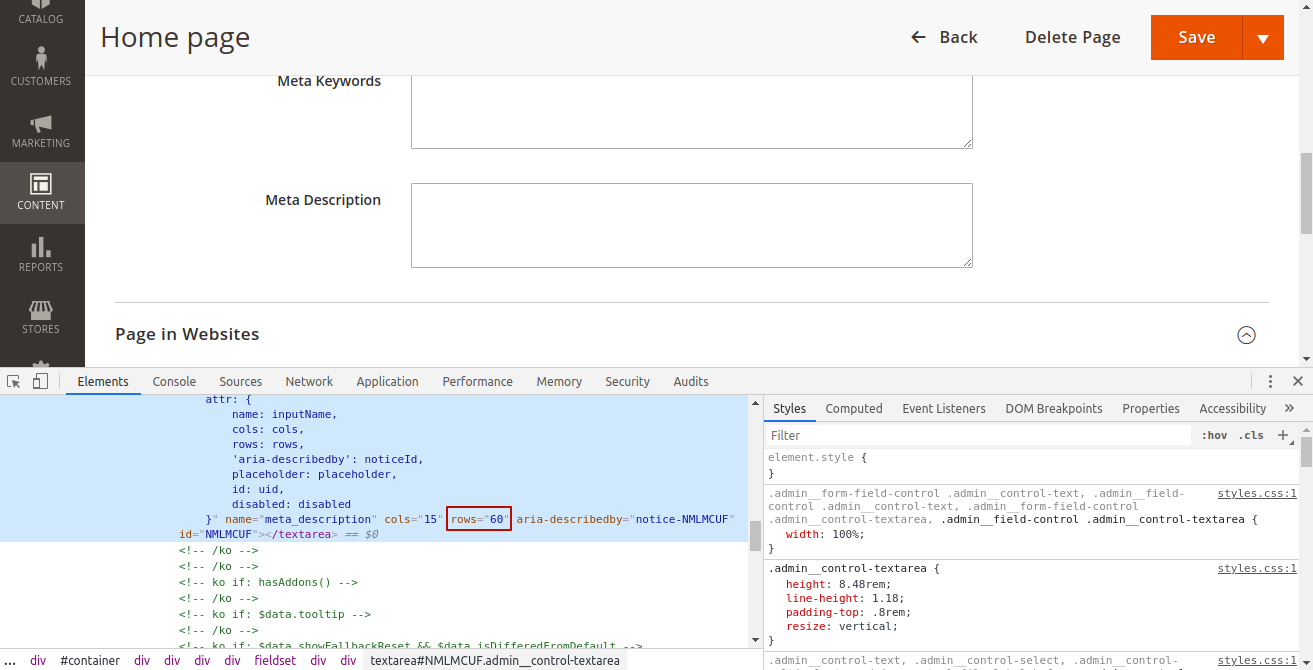Toggle DevTools device toolbar icon
The height and width of the screenshot is (670, 1313).
click(40, 381)
